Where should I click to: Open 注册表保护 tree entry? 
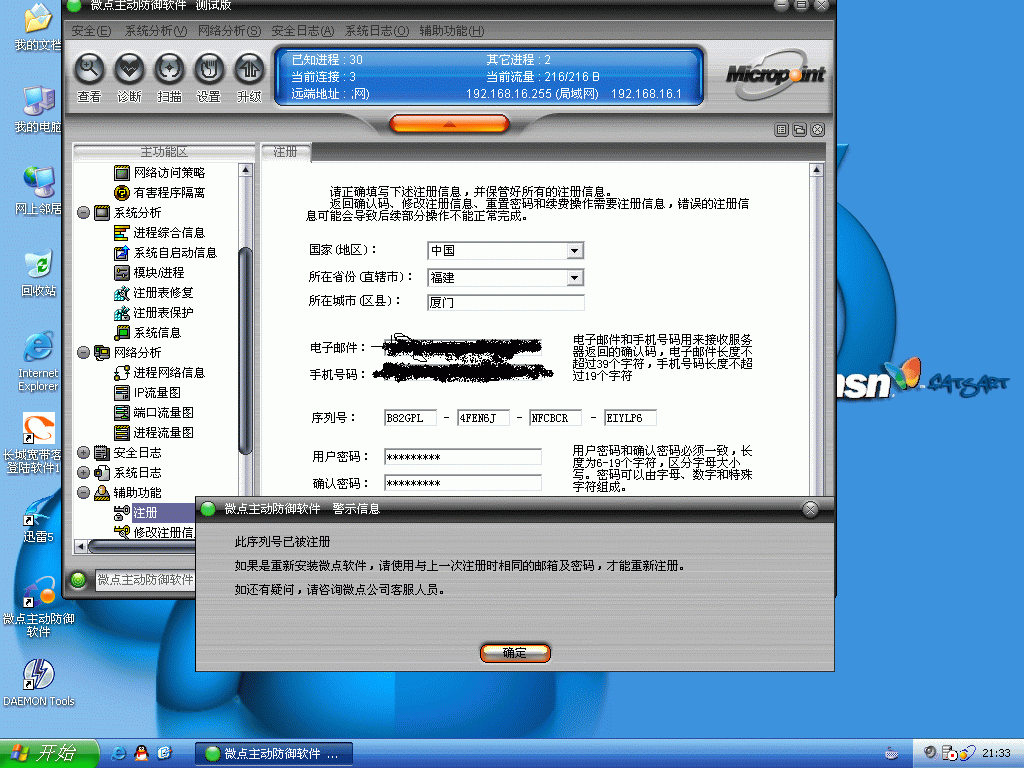(154, 313)
